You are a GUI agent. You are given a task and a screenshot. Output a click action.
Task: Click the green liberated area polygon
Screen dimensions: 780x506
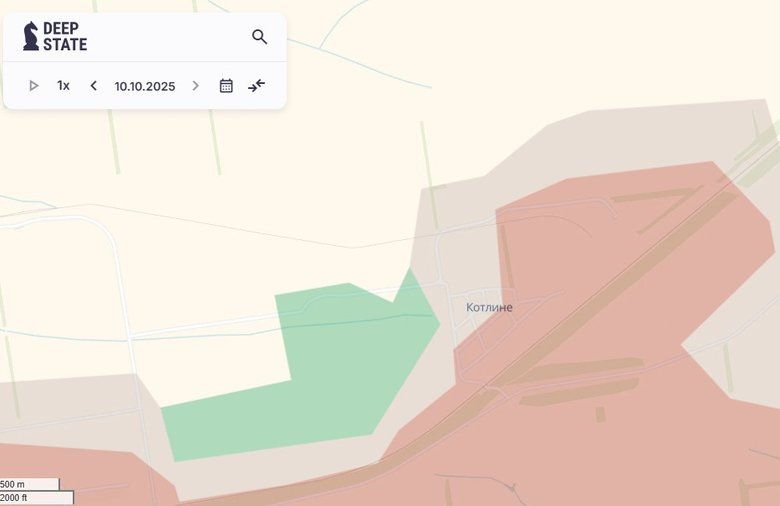(330, 370)
